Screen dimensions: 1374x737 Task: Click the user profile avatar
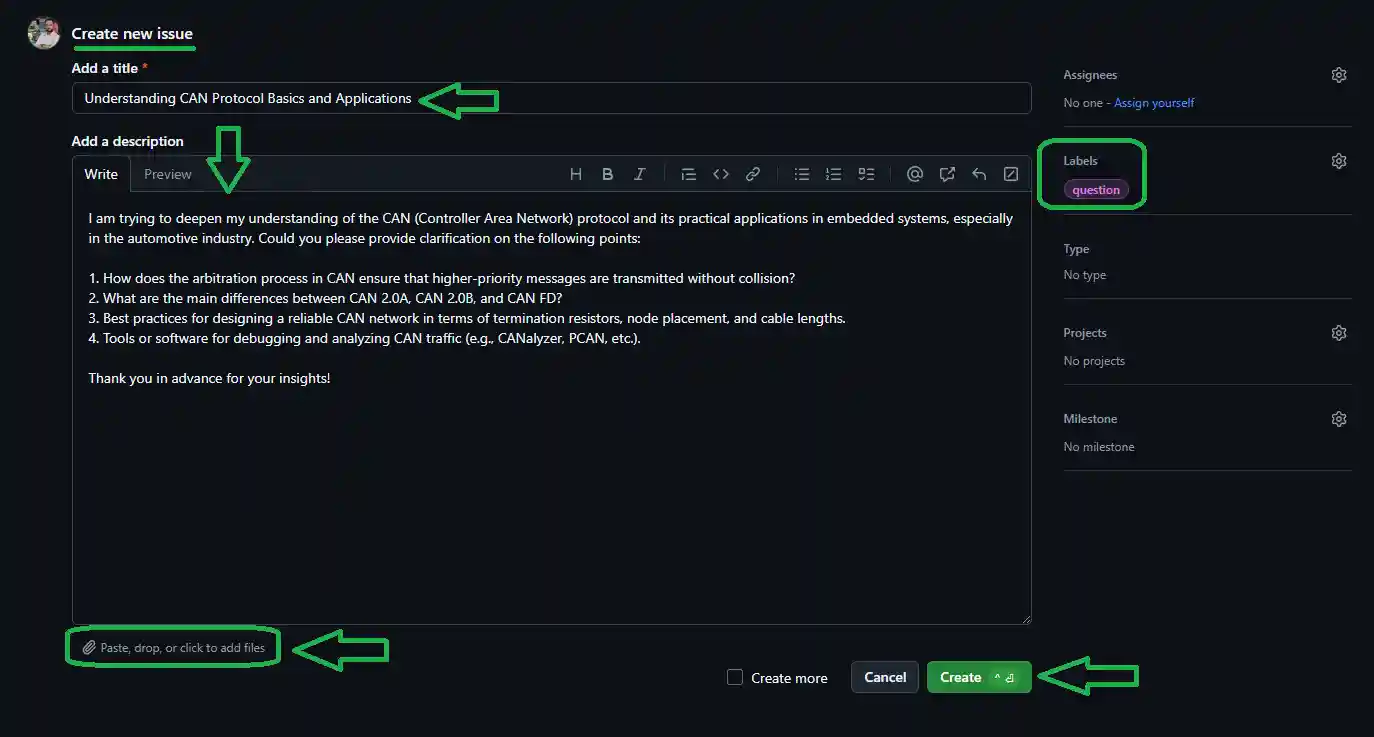[44, 33]
